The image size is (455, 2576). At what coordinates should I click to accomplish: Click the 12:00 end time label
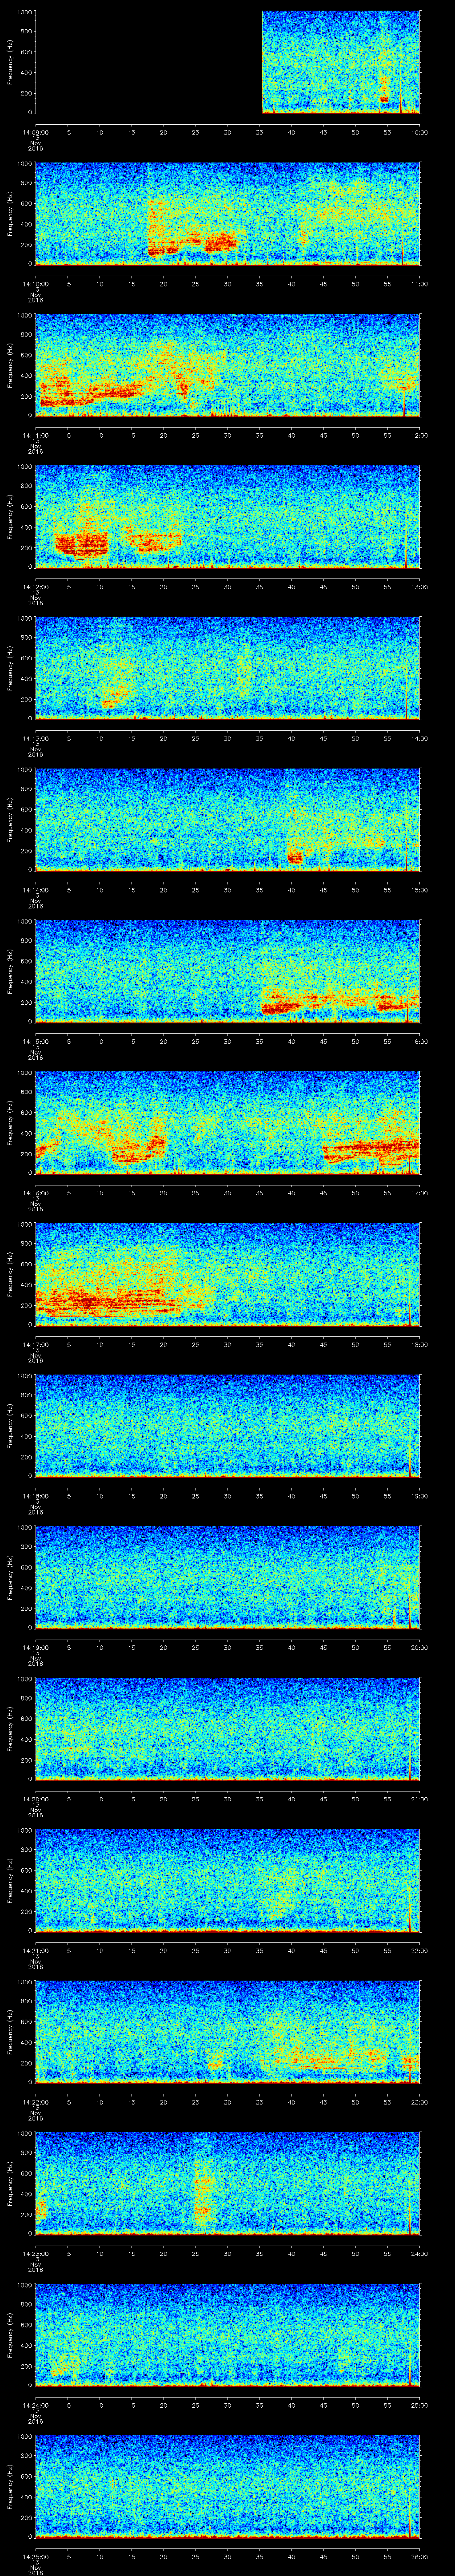pos(420,435)
